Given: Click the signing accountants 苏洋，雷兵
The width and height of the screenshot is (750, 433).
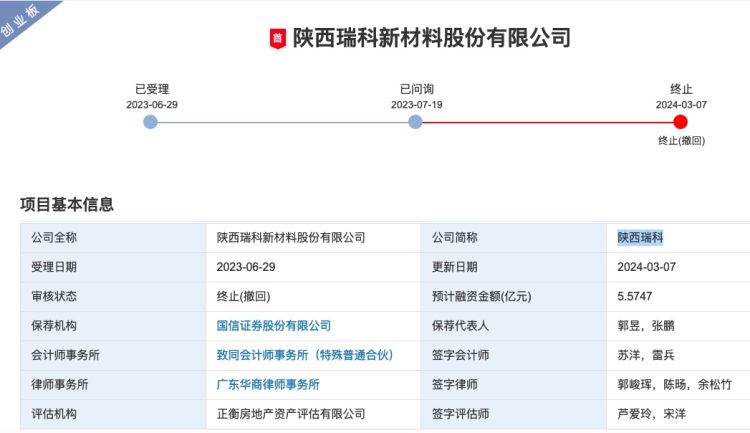Looking at the screenshot, I should (646, 355).
